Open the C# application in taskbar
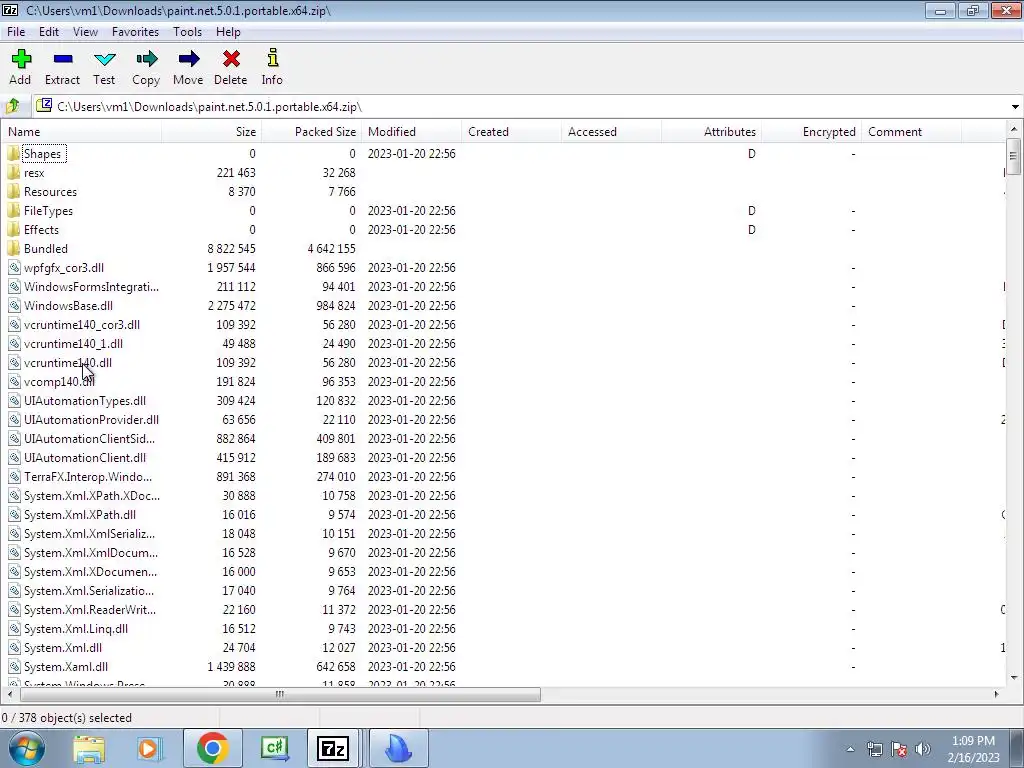1024x768 pixels. pos(274,748)
